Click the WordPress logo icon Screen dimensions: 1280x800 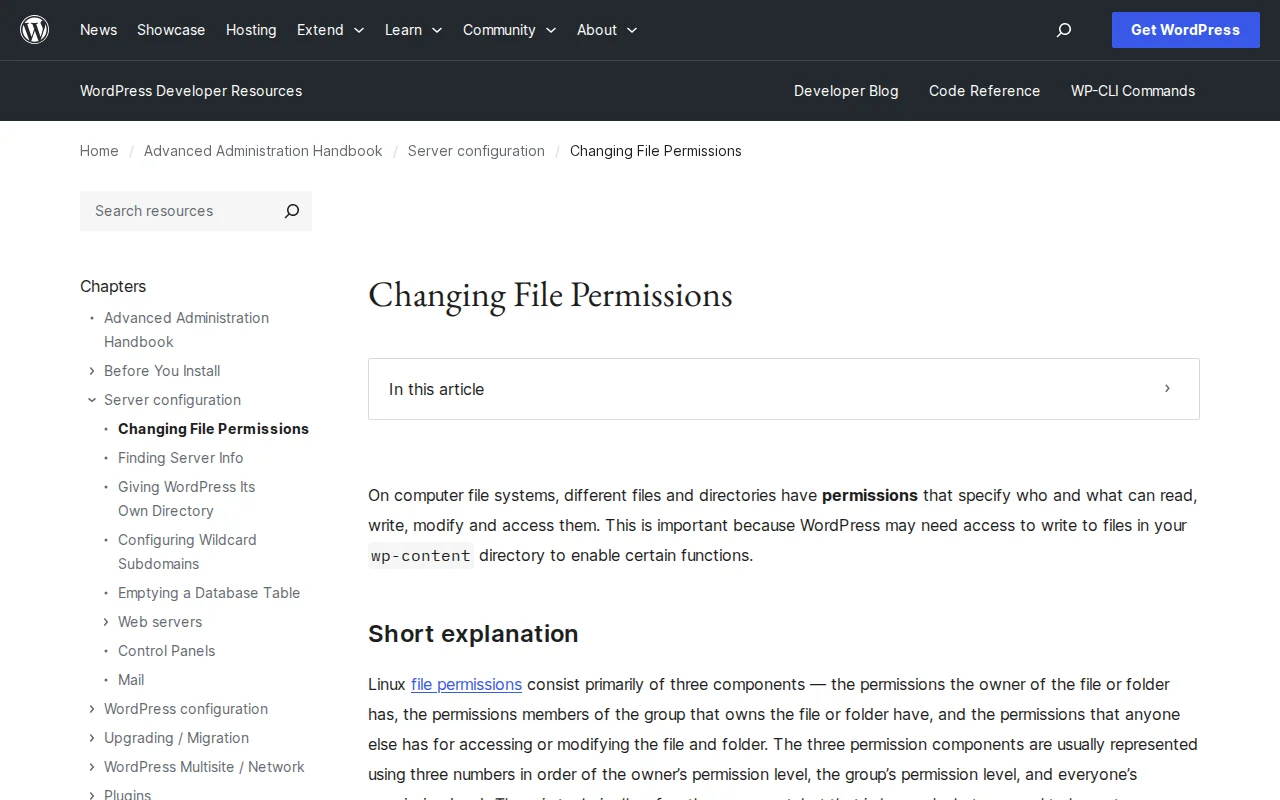coord(34,29)
